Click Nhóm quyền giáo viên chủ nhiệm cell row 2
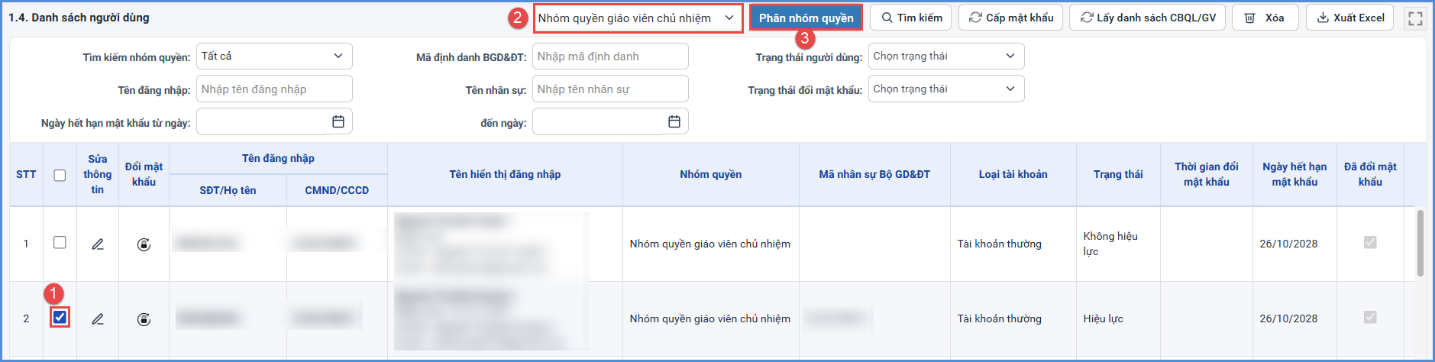The image size is (1435, 362). coord(710,319)
